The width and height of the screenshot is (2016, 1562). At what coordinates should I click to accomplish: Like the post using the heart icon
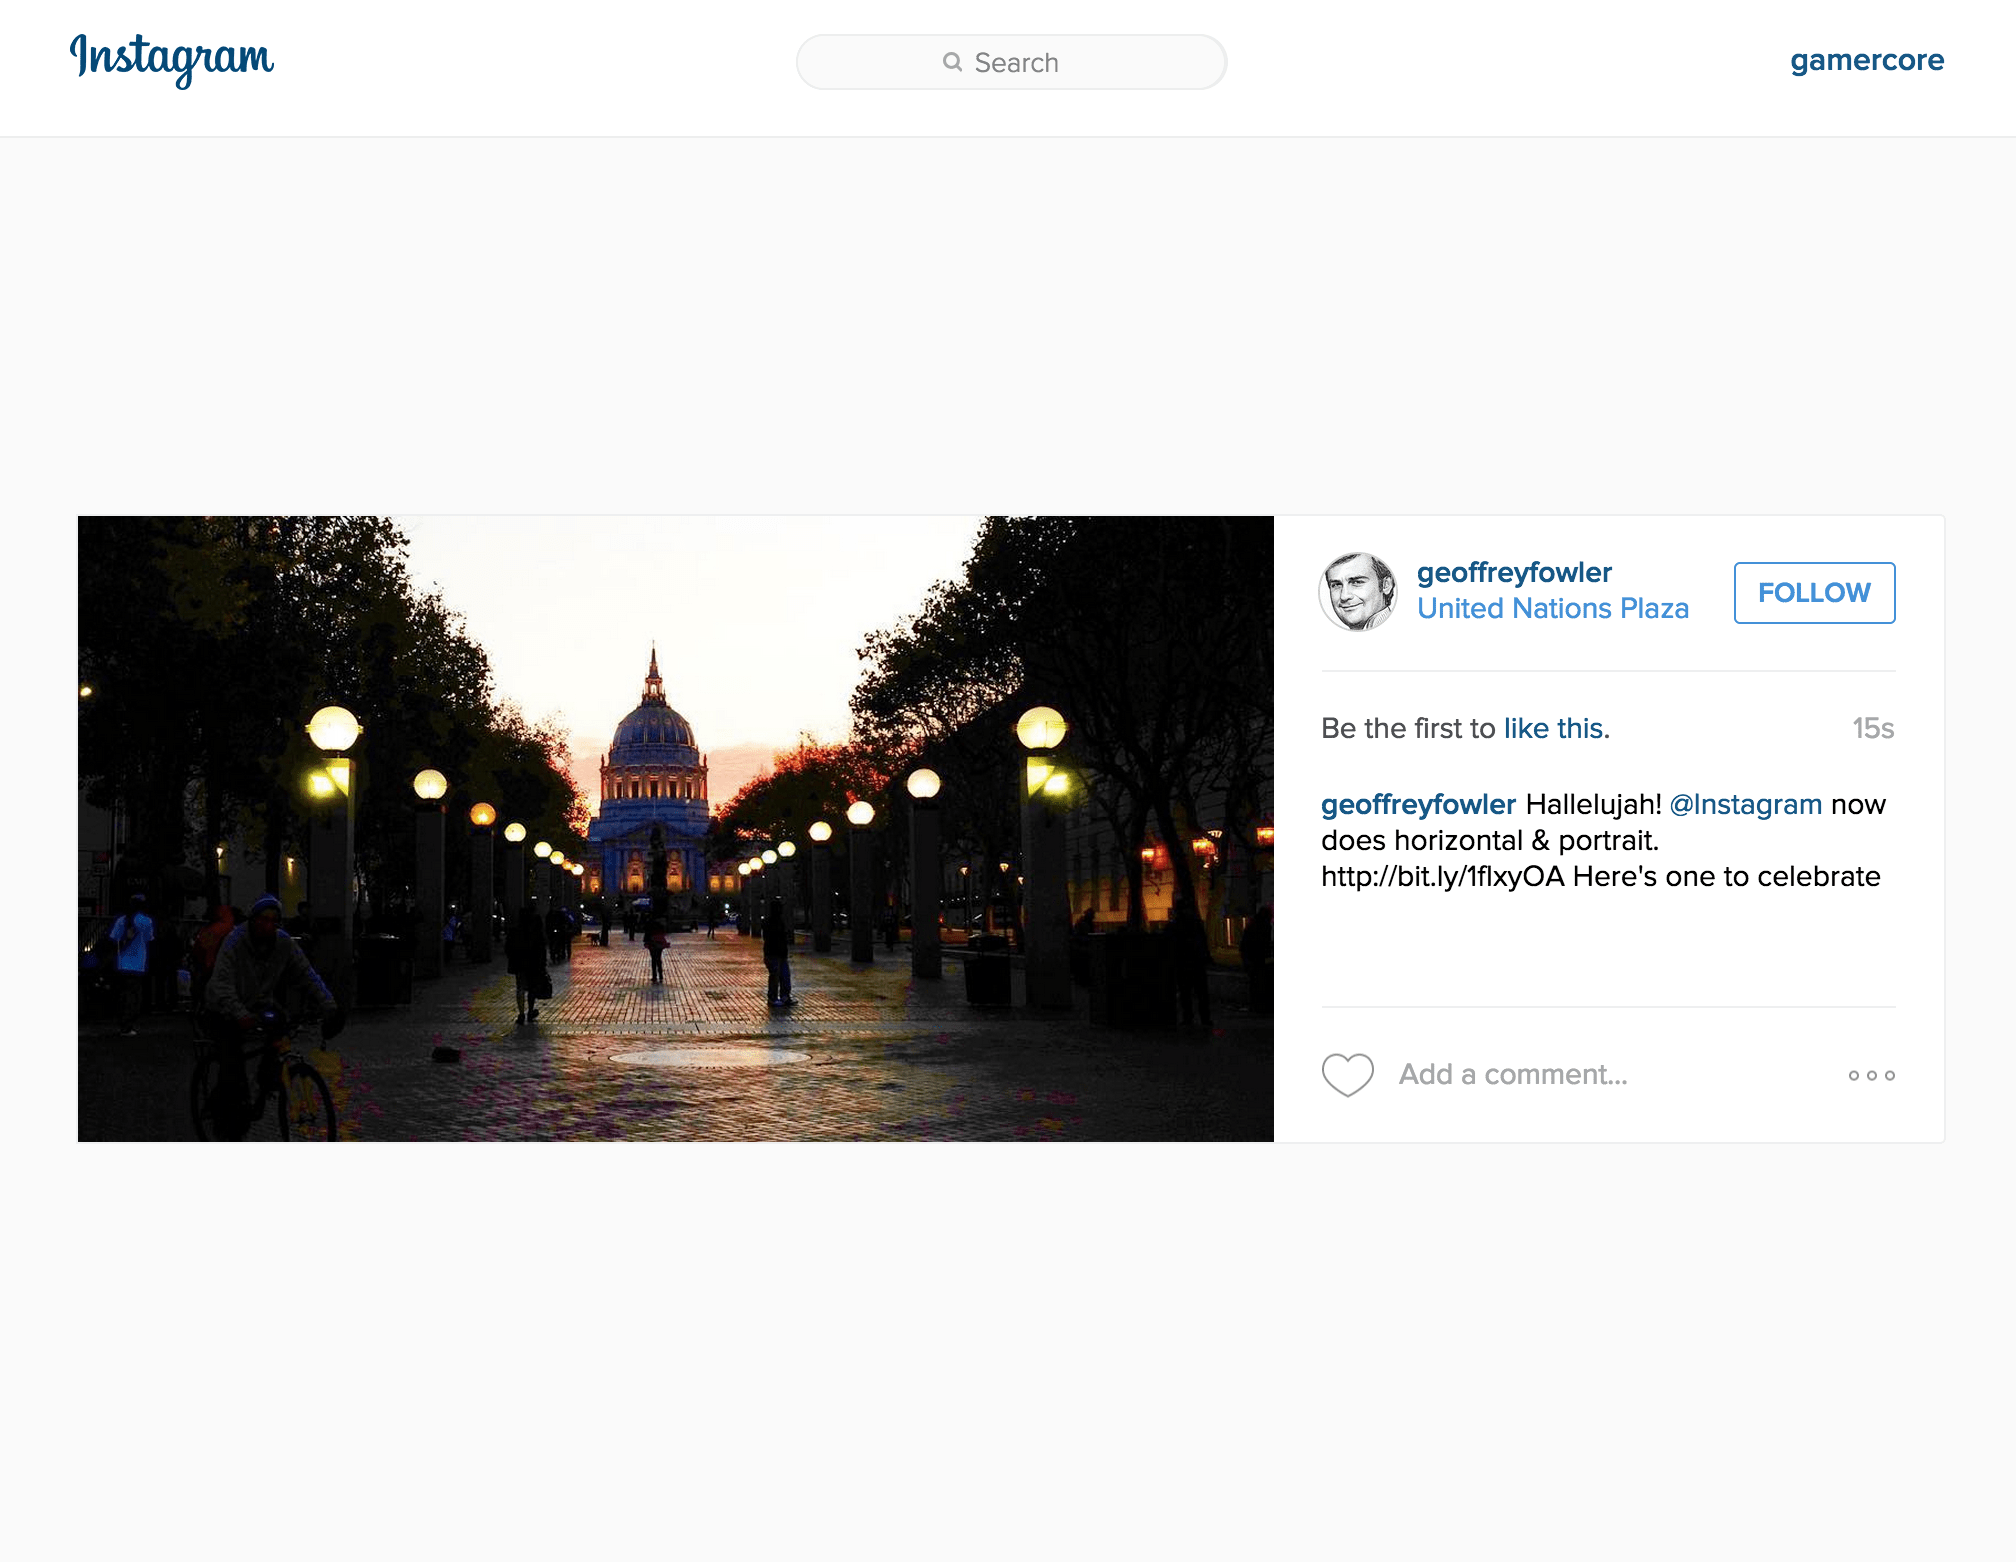[1347, 1074]
